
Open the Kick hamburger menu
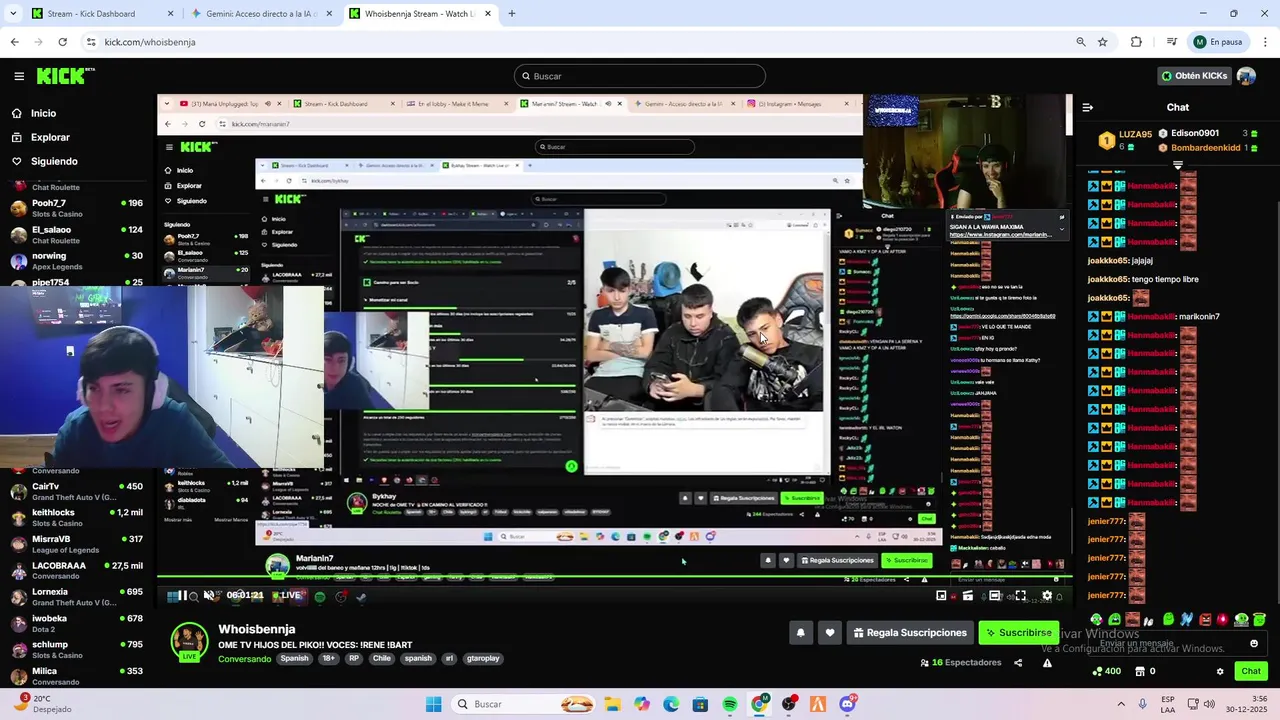pos(19,76)
